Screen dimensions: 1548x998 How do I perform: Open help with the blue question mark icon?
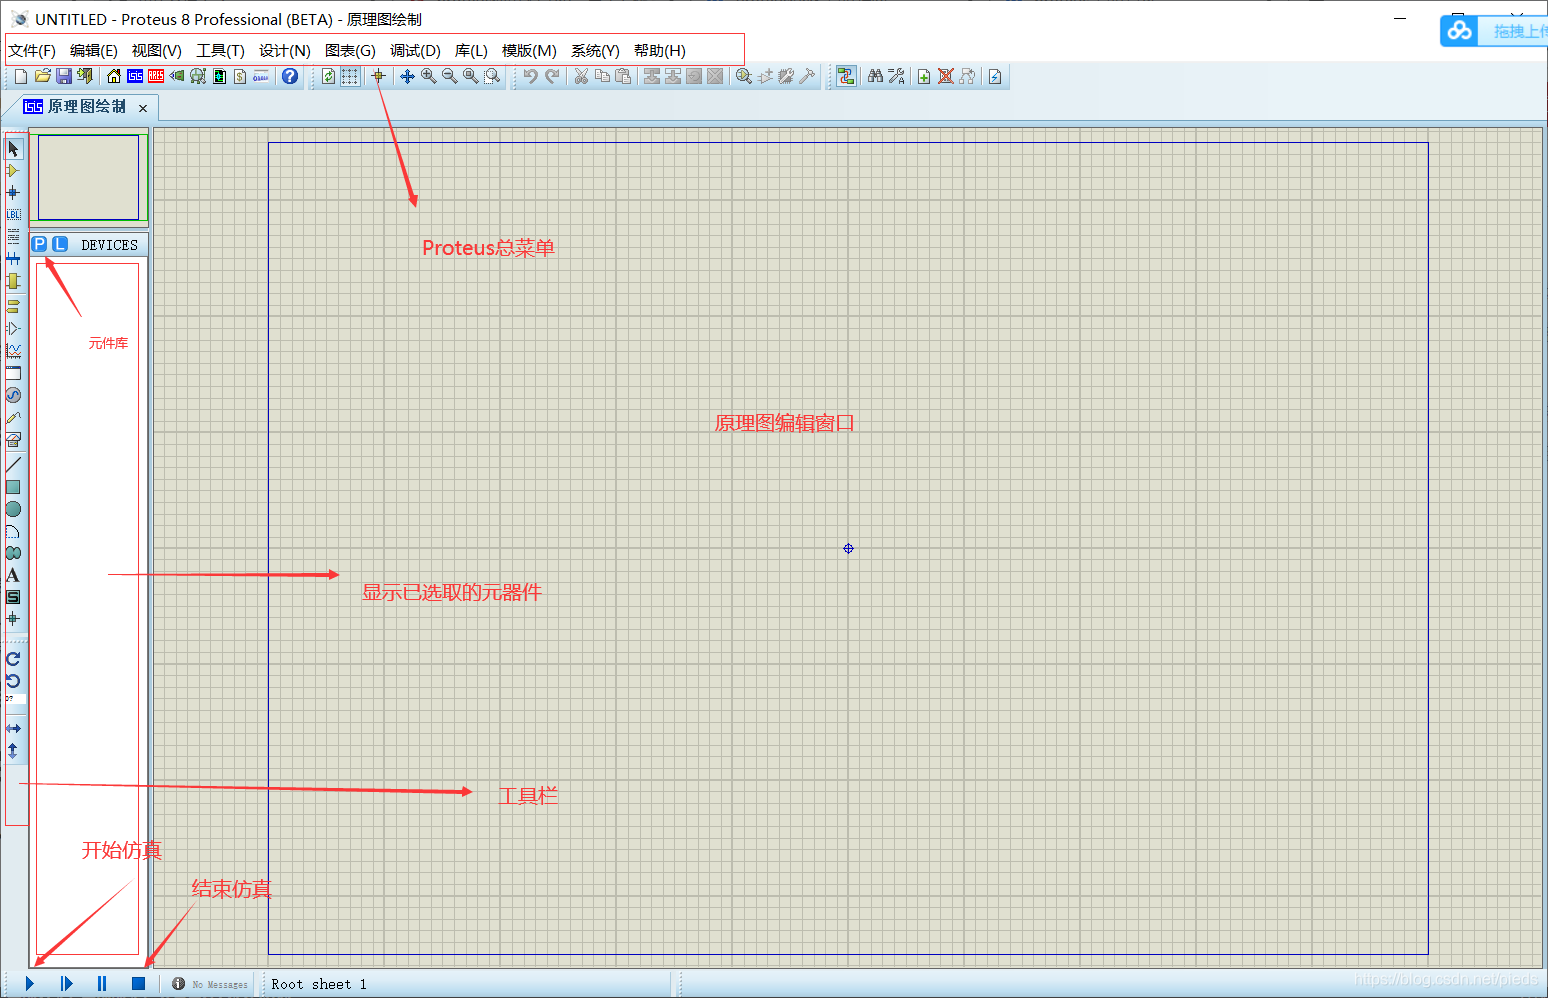[x=290, y=76]
